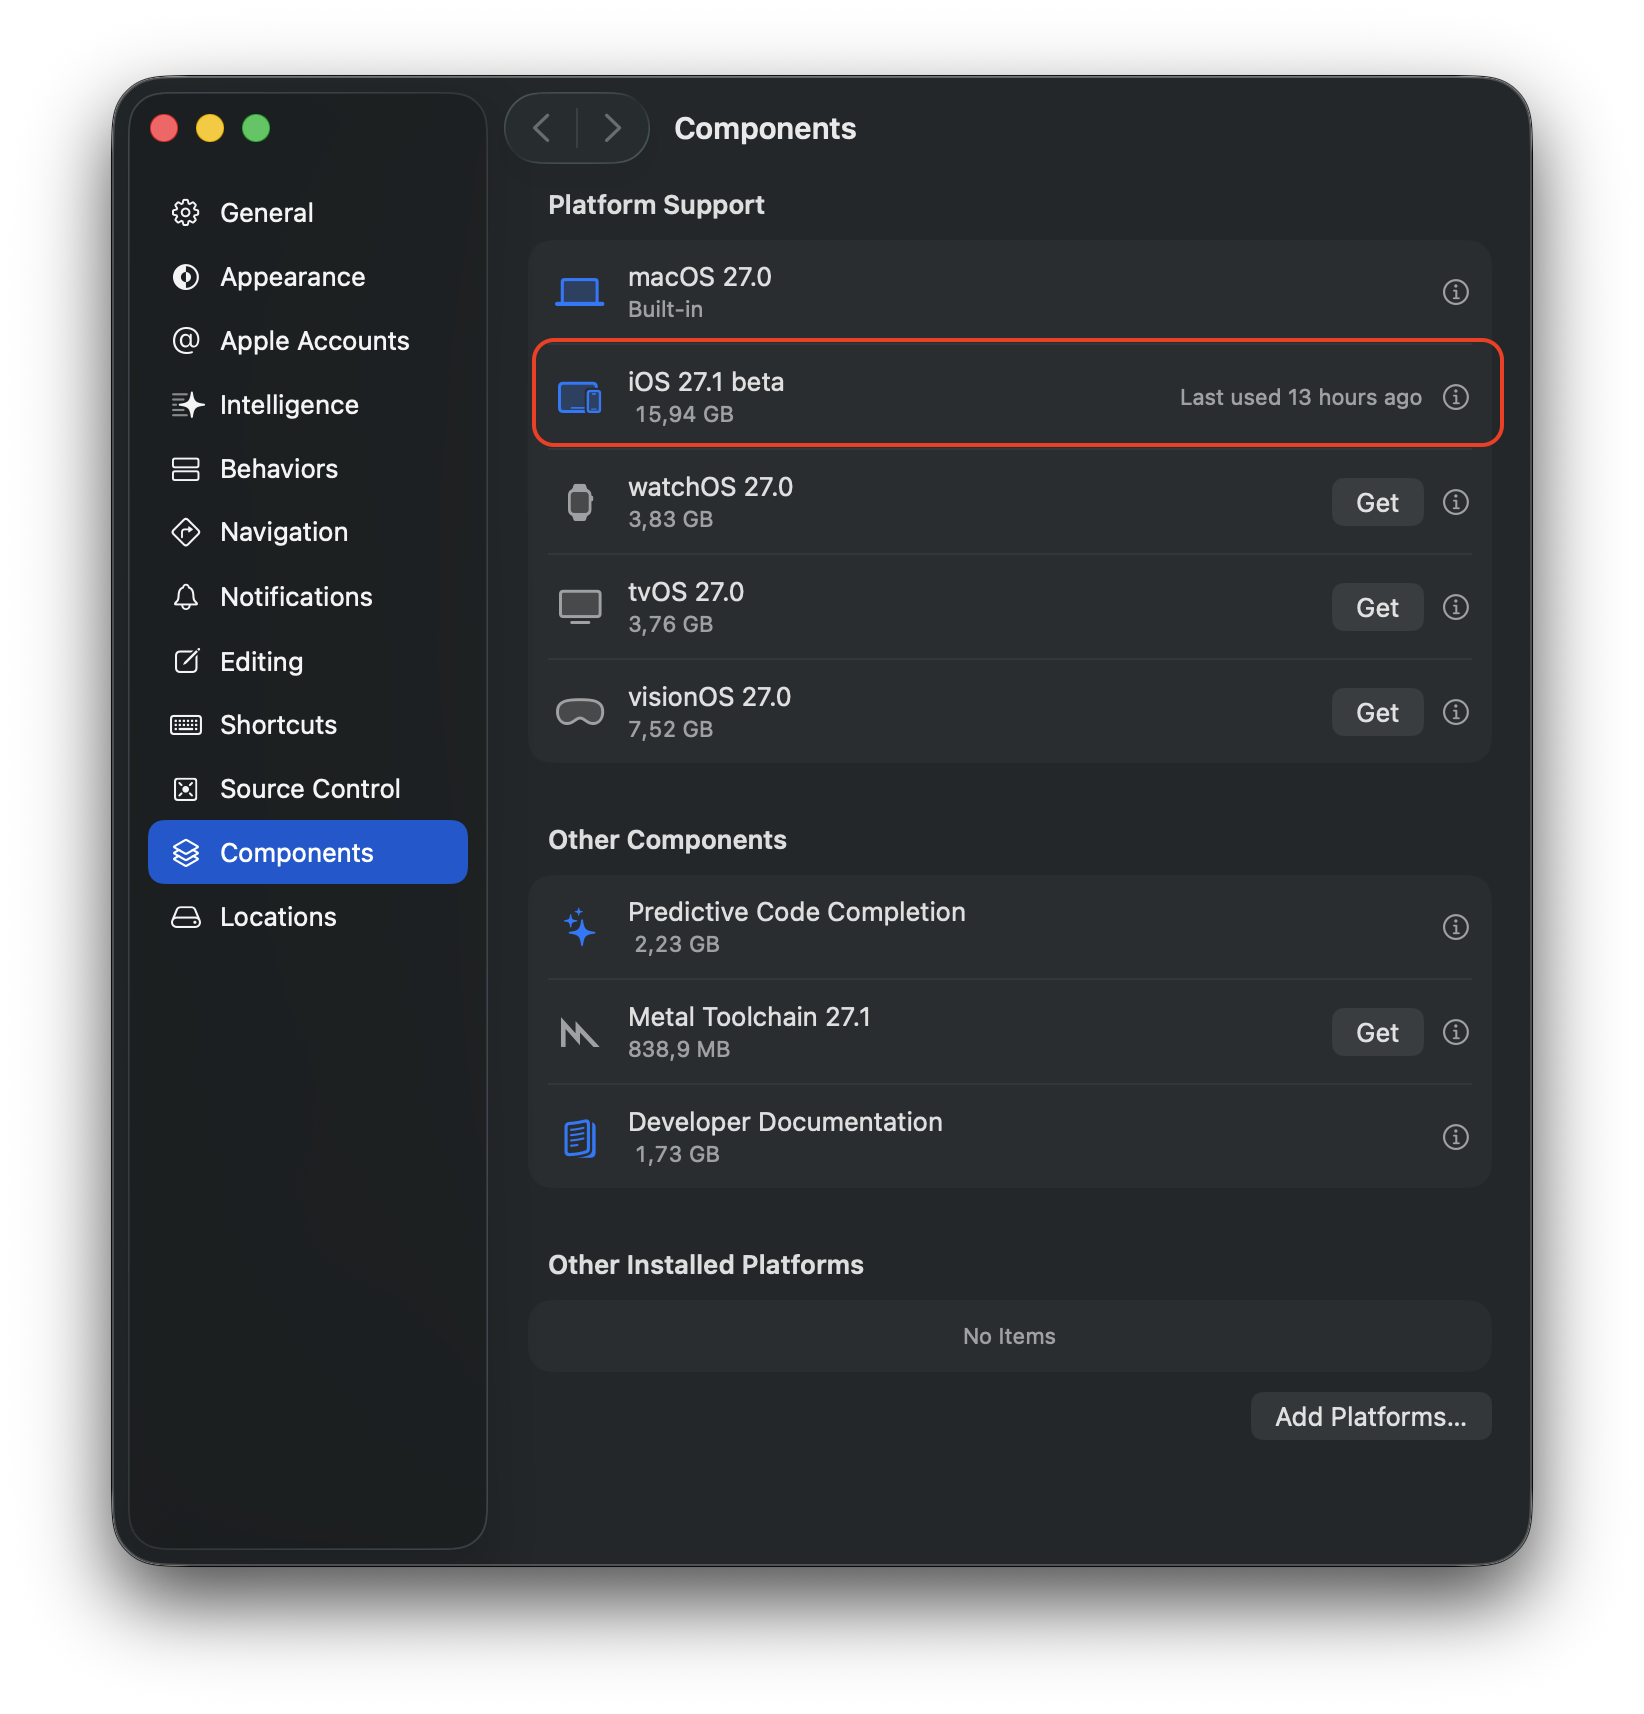Show info for macOS 27.0
Screen dimensions: 1644x1714
click(x=1456, y=292)
